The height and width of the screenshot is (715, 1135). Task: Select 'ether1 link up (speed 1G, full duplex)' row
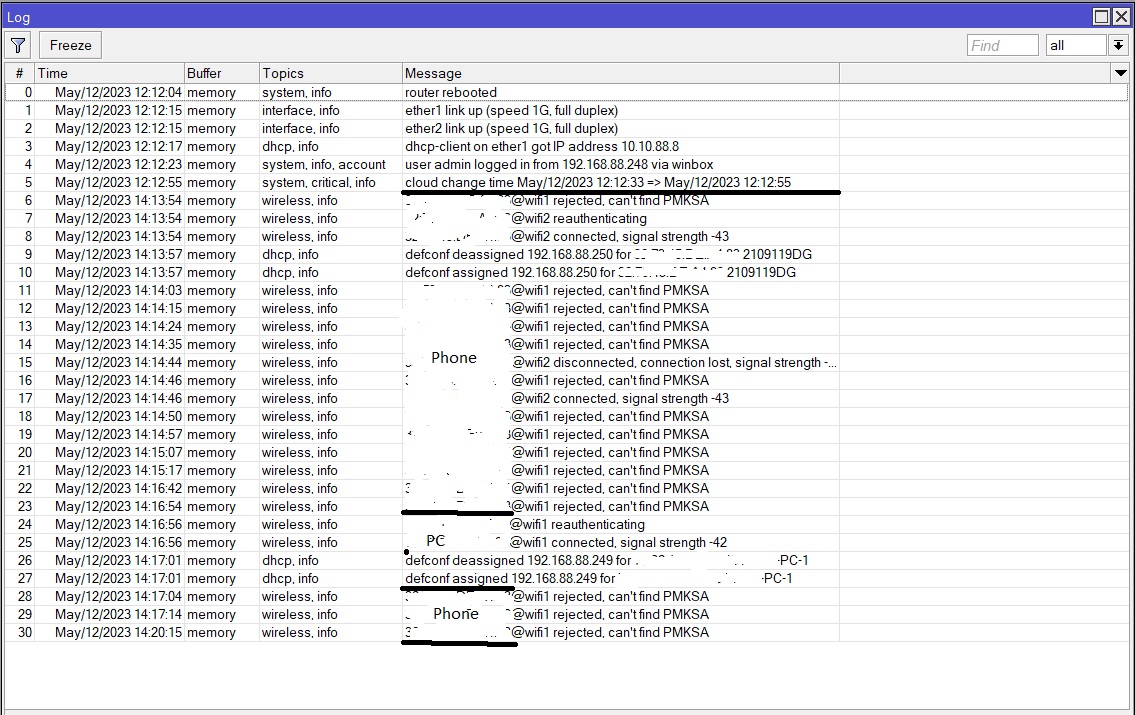click(x=566, y=111)
